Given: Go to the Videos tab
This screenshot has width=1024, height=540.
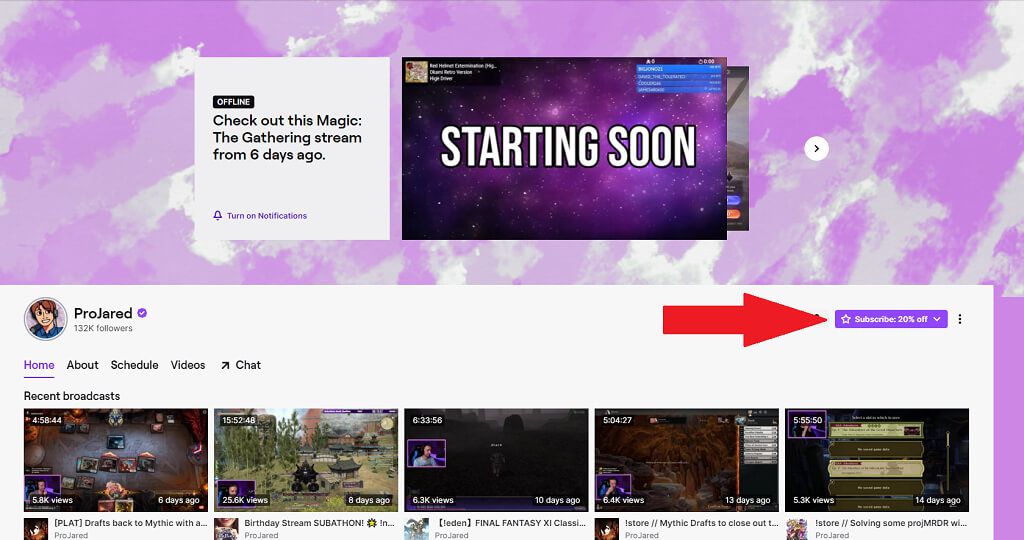Looking at the screenshot, I should click(188, 365).
